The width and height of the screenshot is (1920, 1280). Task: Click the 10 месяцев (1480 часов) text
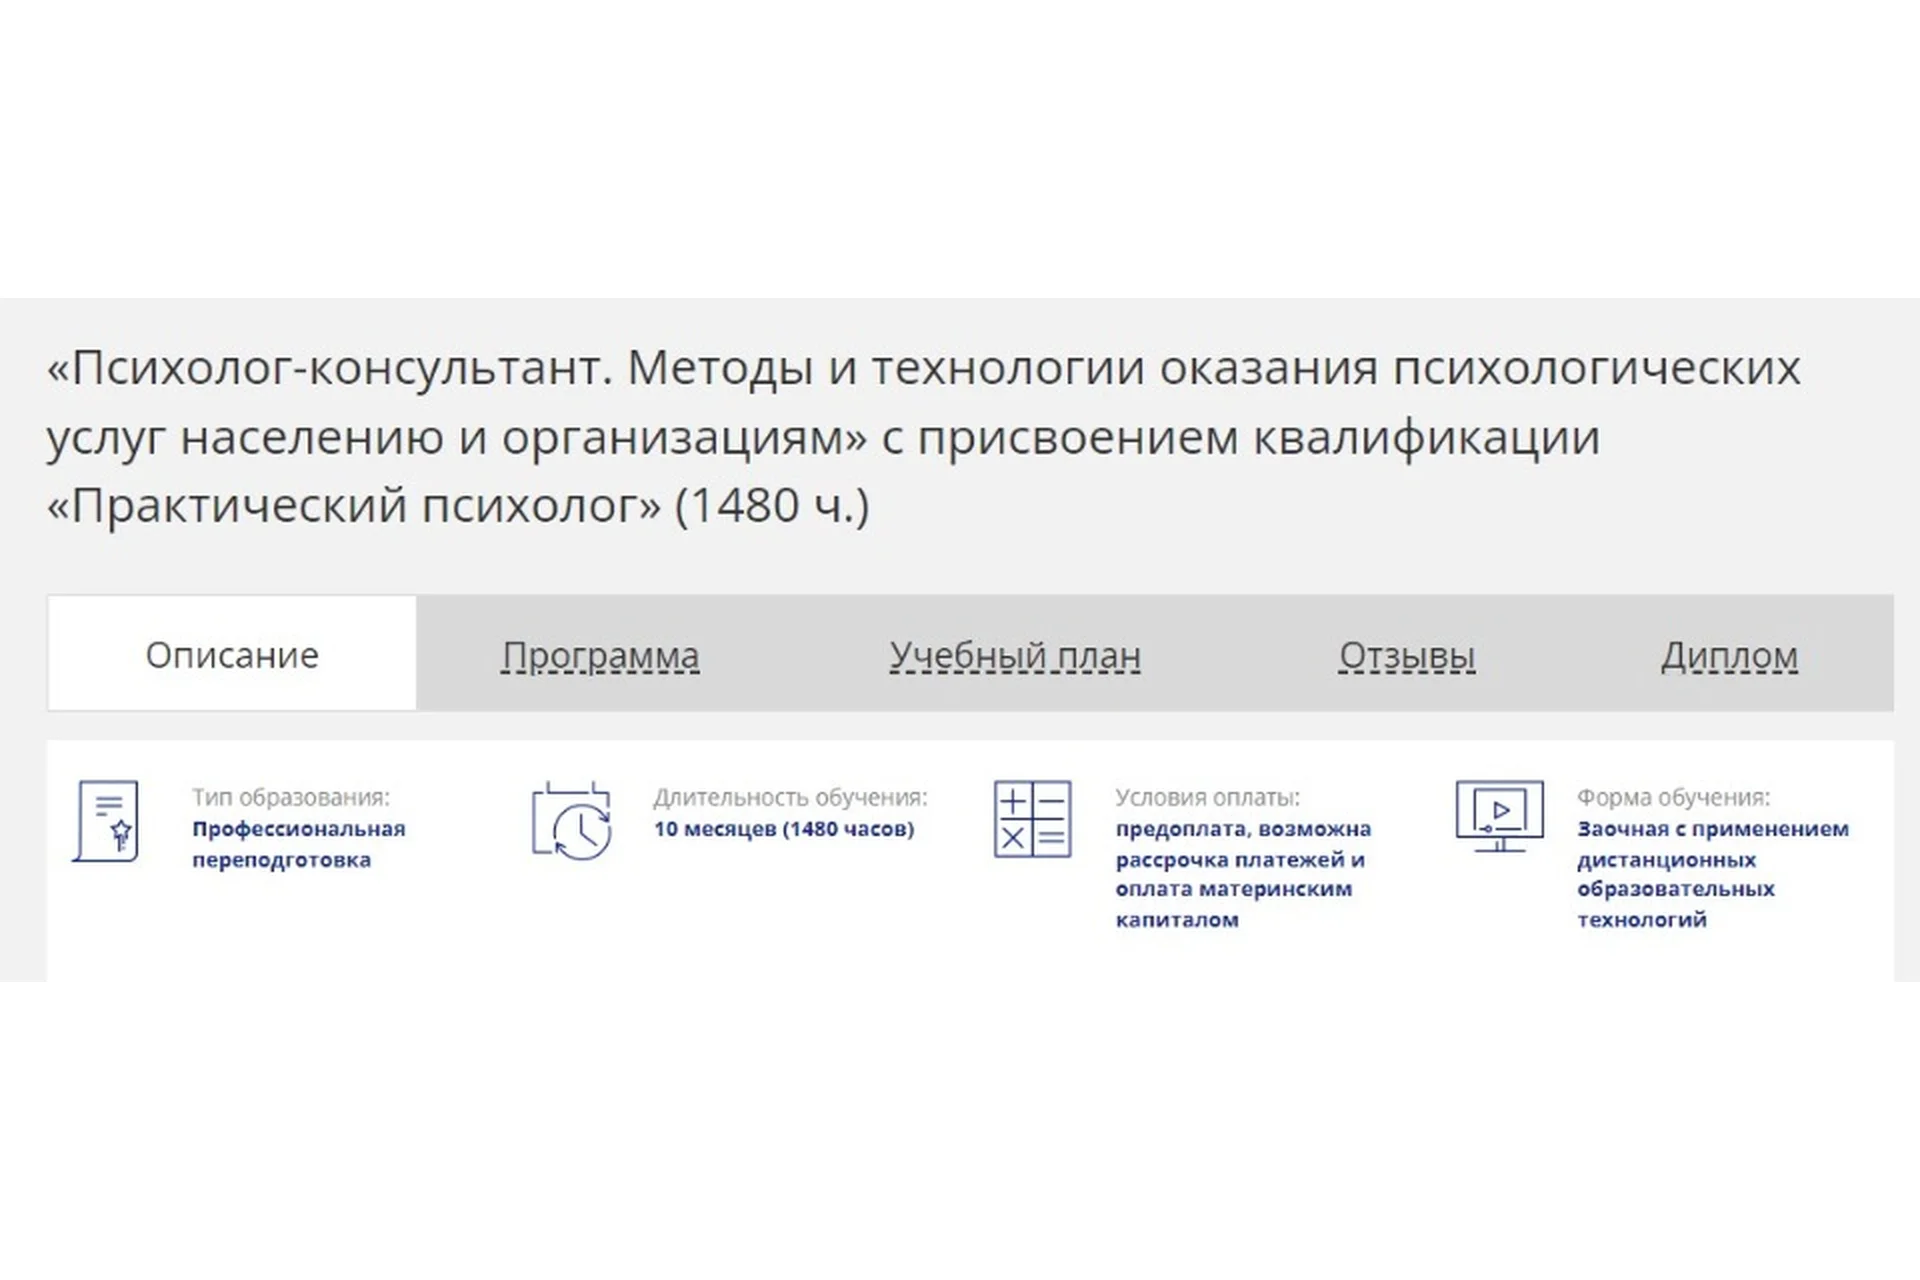pos(783,829)
